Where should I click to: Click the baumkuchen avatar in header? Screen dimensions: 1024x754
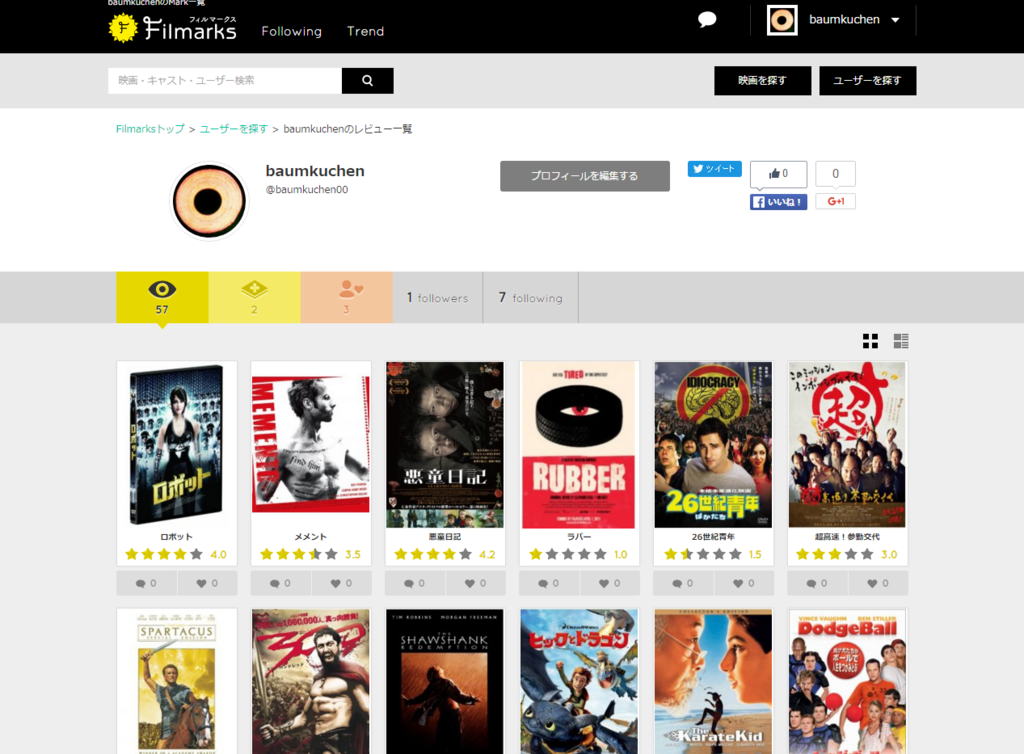pos(782,20)
